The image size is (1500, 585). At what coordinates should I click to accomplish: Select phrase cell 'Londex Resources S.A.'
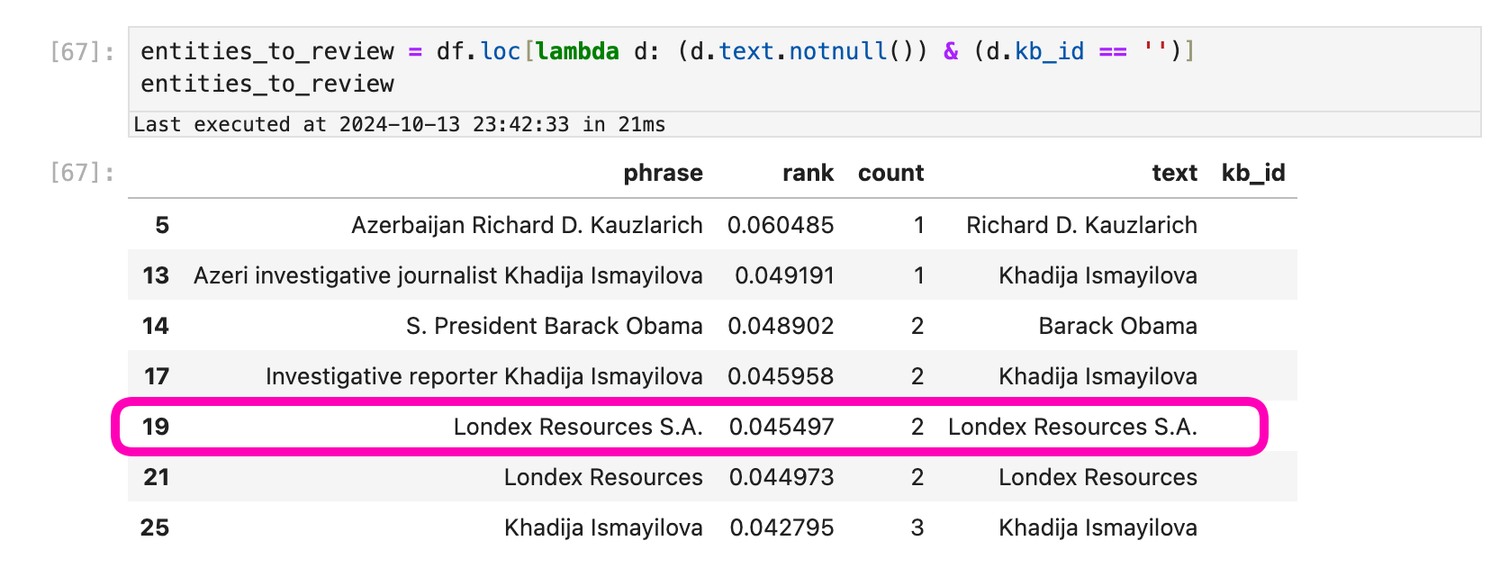(x=578, y=426)
